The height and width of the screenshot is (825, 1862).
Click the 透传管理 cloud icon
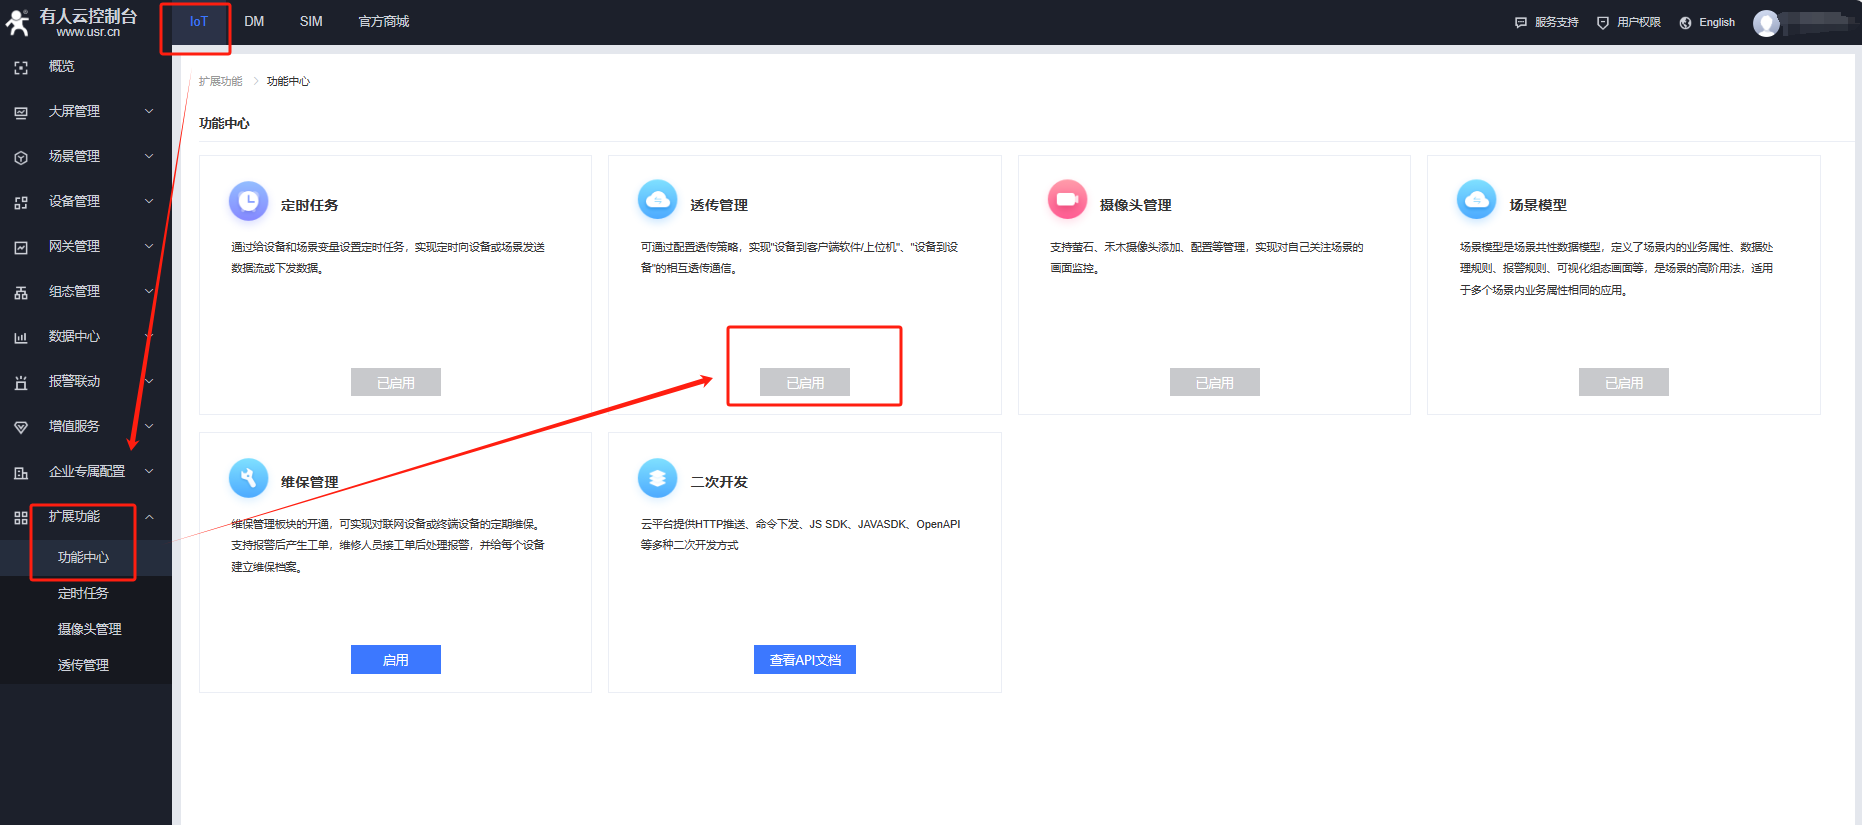point(657,200)
